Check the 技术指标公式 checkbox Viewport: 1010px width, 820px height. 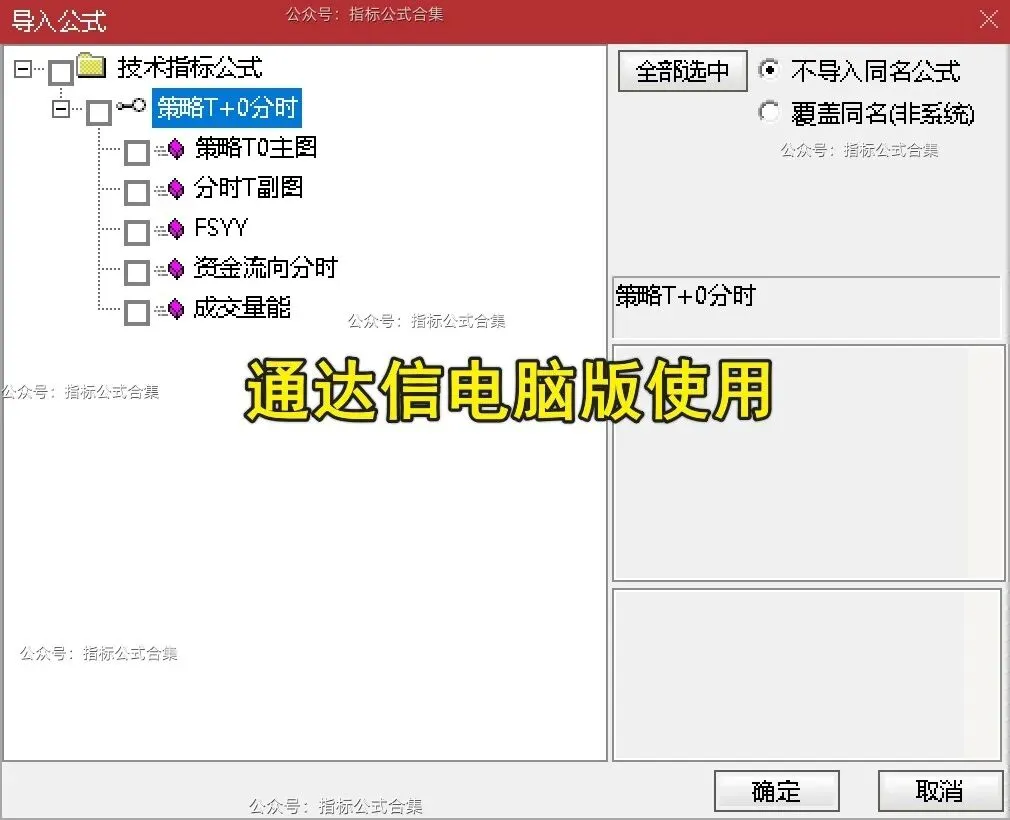pyautogui.click(x=61, y=72)
